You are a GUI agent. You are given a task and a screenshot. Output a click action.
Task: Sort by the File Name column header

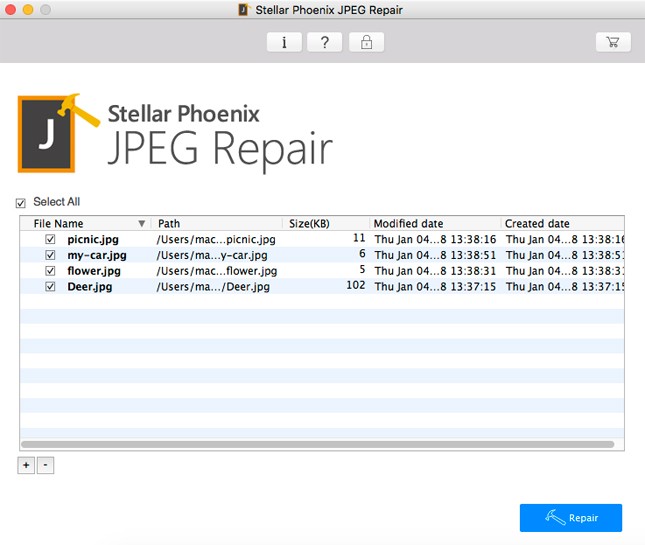pyautogui.click(x=85, y=223)
